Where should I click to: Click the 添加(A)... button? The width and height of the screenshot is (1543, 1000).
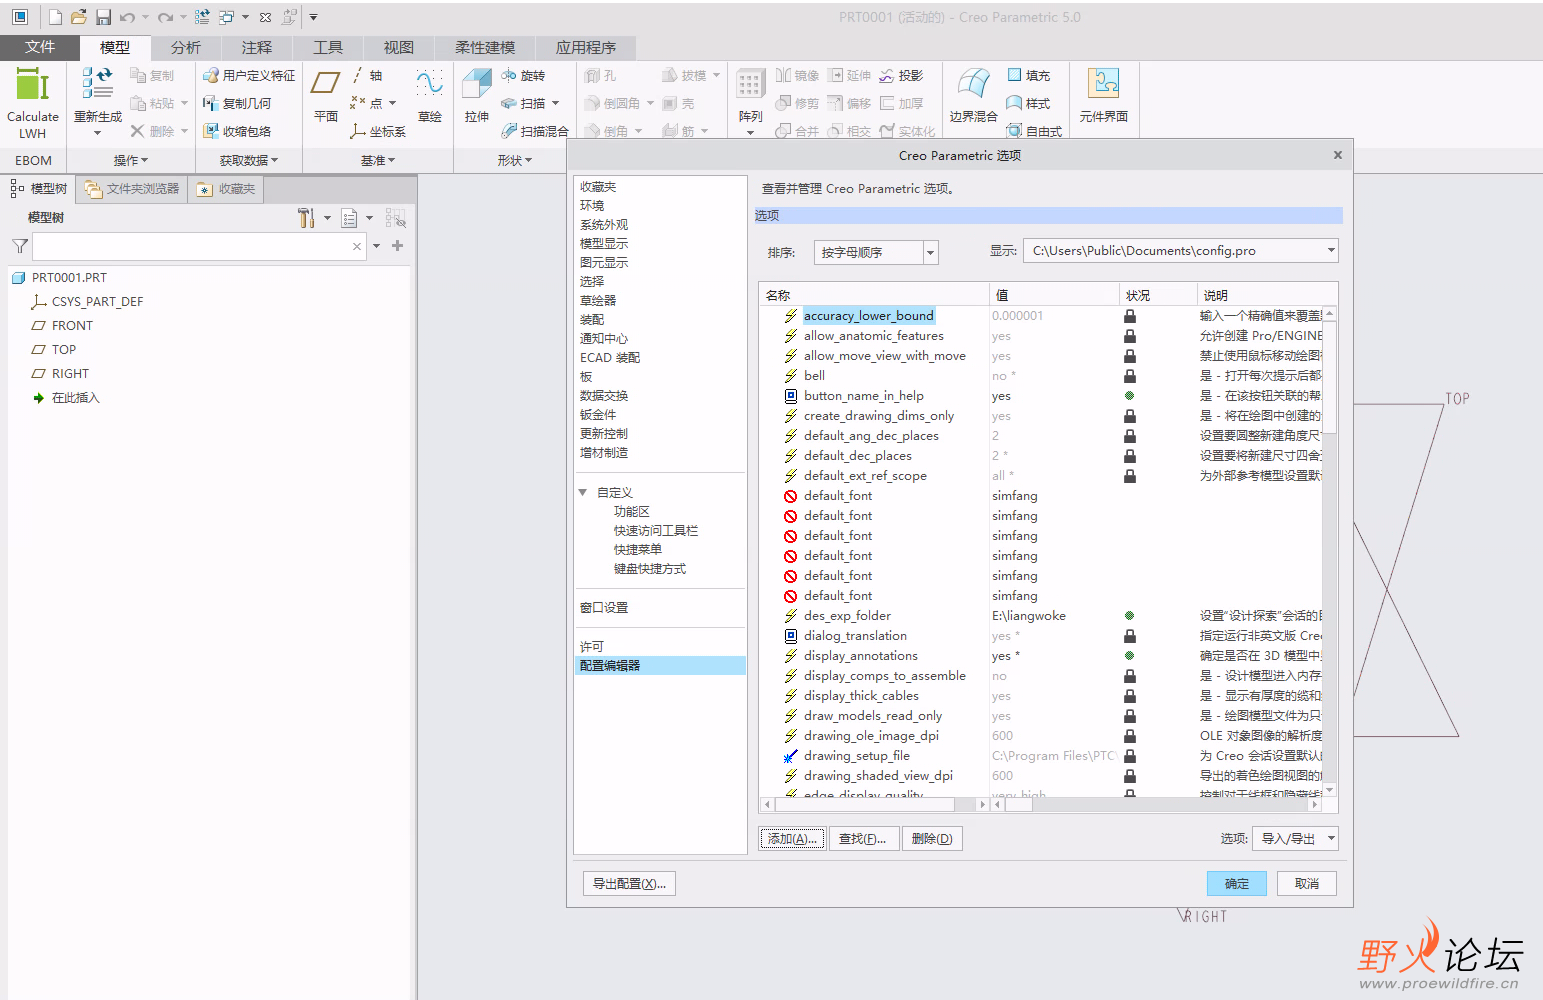(x=793, y=838)
